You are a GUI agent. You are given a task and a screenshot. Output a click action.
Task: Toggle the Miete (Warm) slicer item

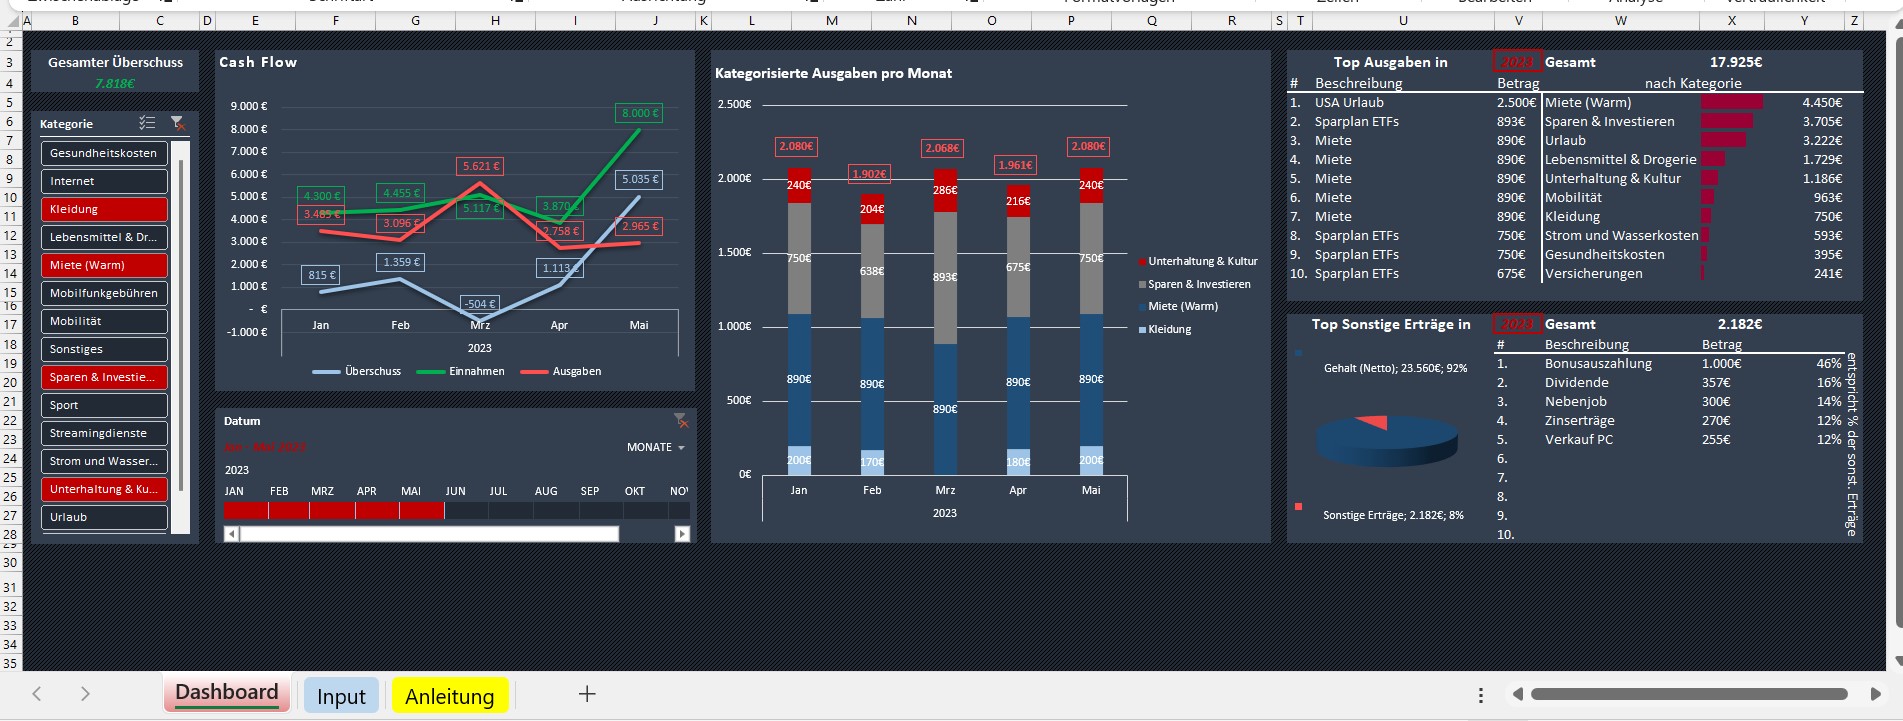tap(104, 265)
